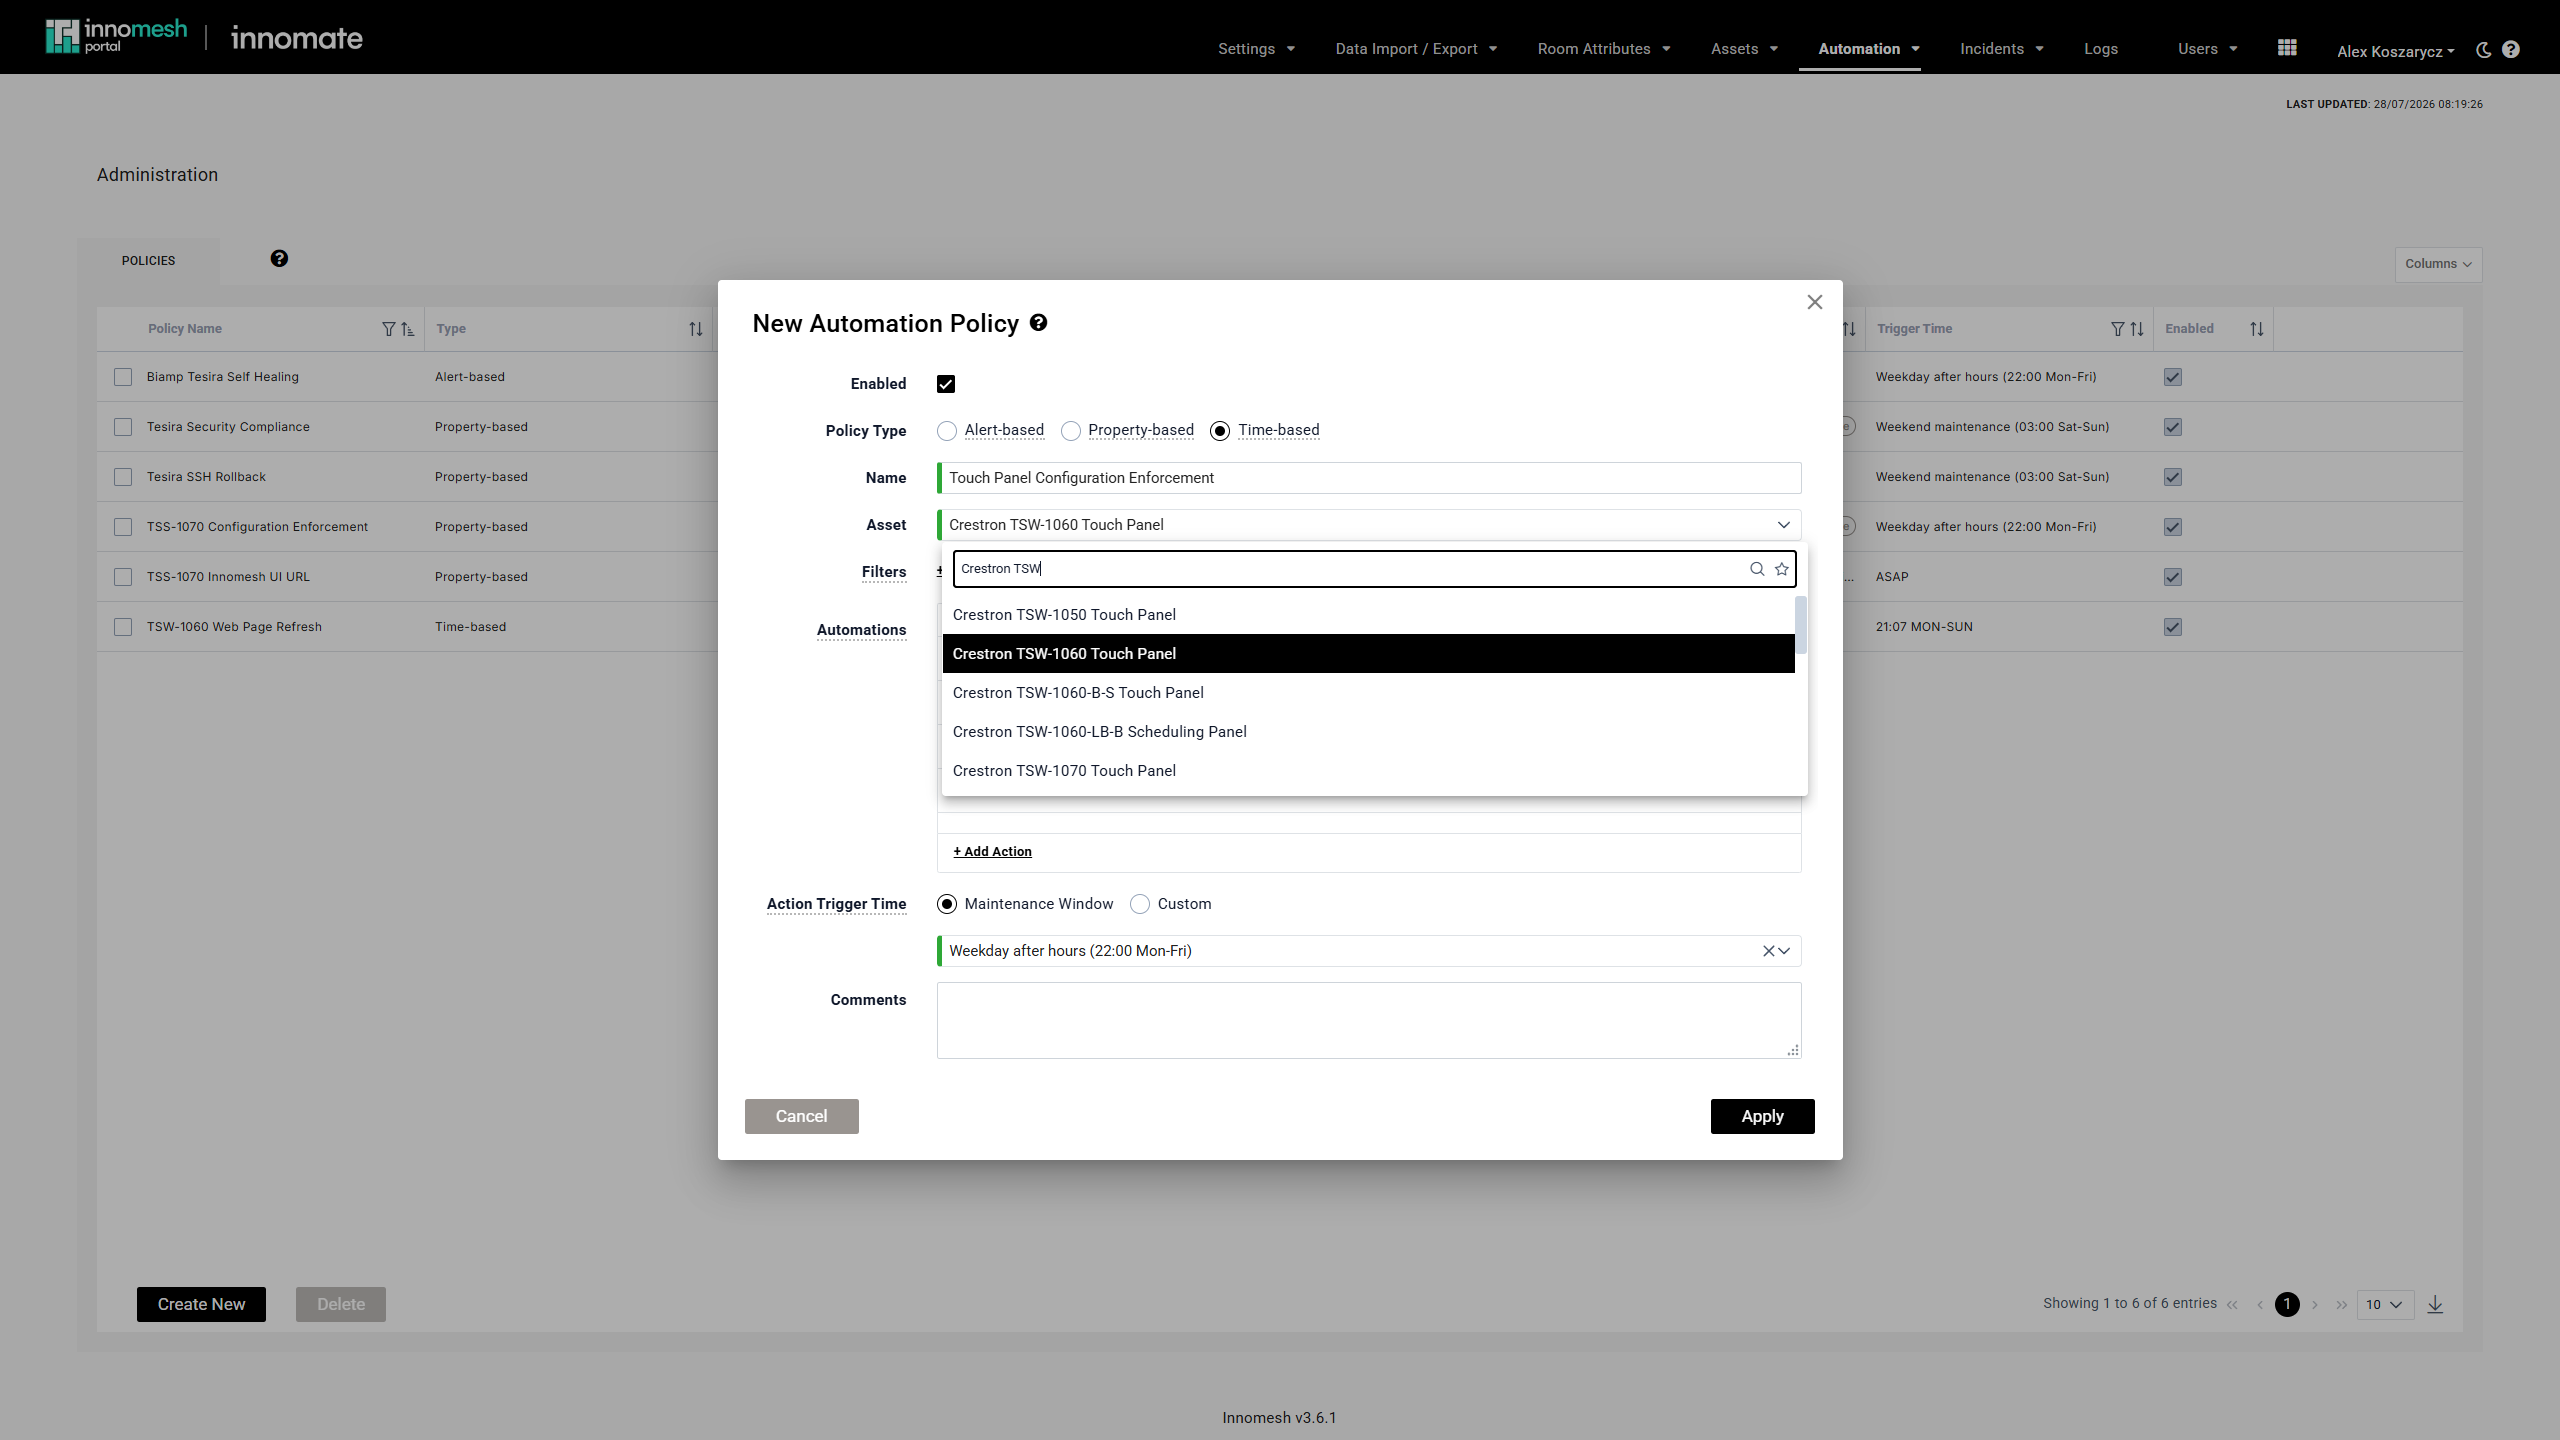
Task: Click the asset list scrollbar thumb
Action: tap(1801, 624)
